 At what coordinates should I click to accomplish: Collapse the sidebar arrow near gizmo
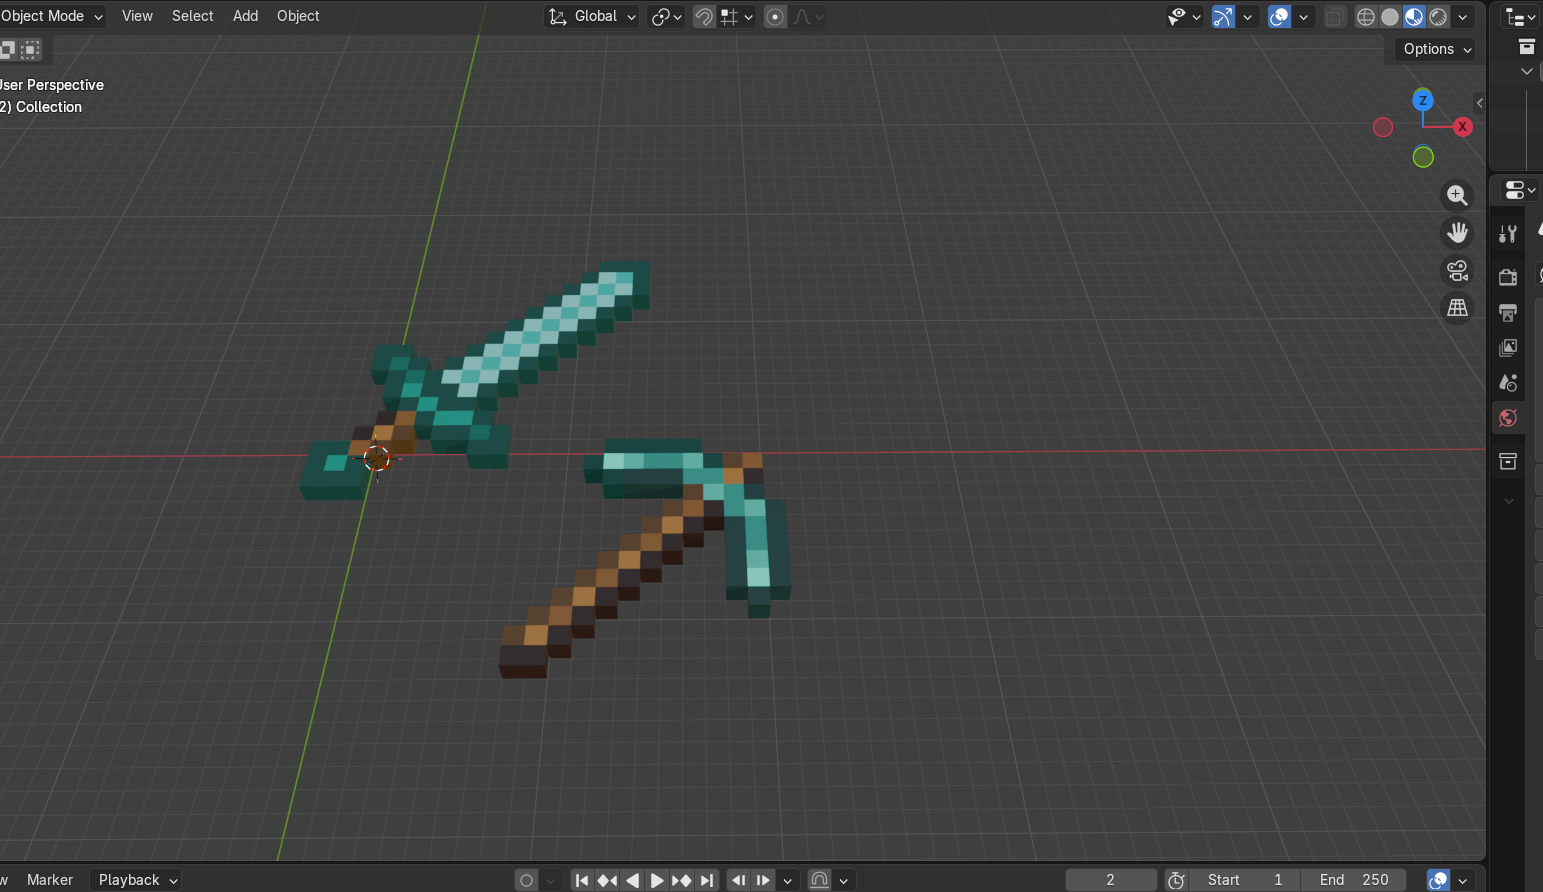point(1480,103)
